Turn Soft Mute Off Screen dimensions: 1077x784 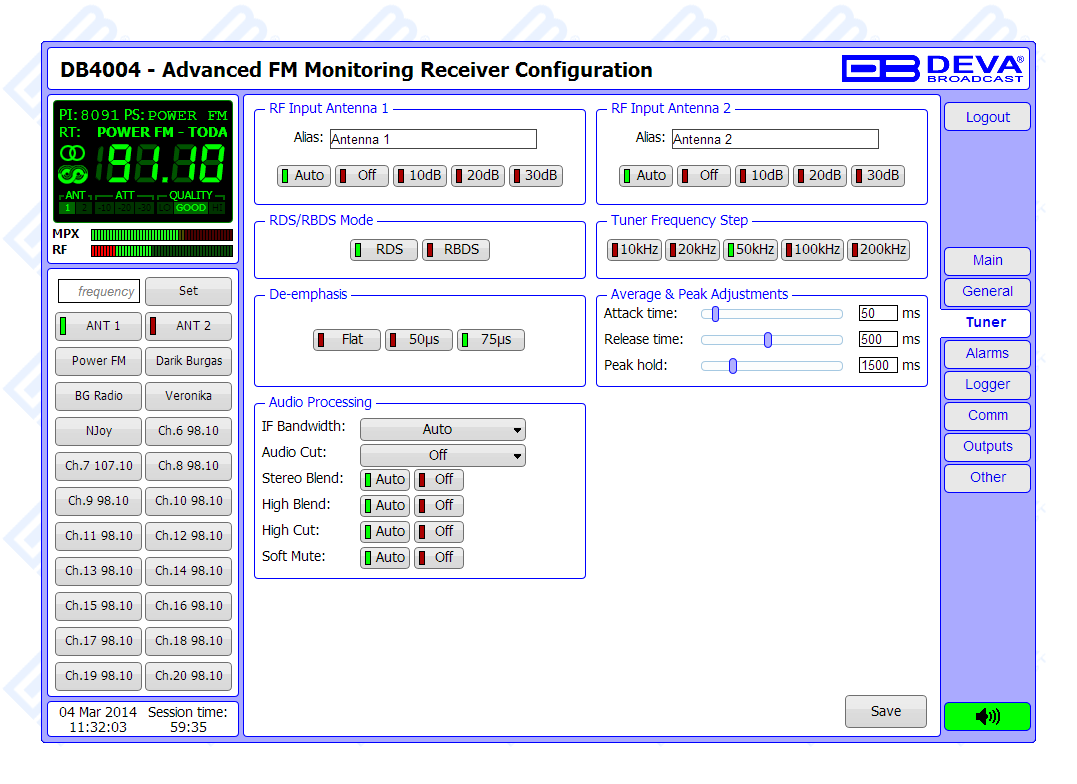[439, 557]
